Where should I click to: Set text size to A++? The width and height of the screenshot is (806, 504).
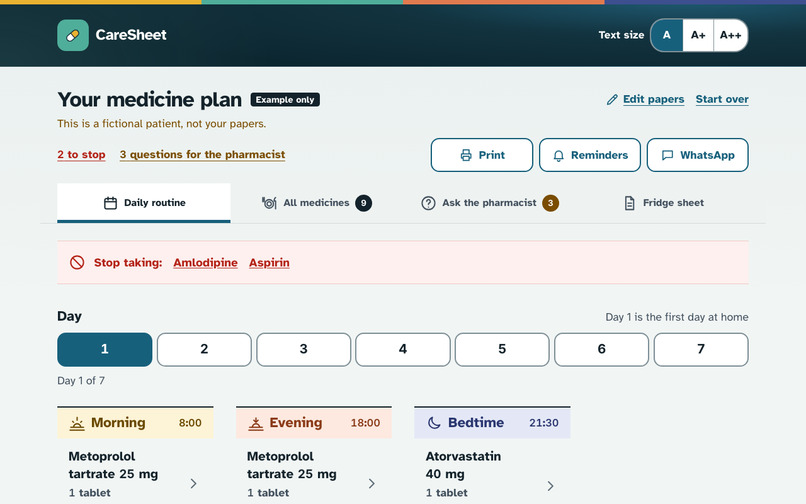pyautogui.click(x=730, y=35)
